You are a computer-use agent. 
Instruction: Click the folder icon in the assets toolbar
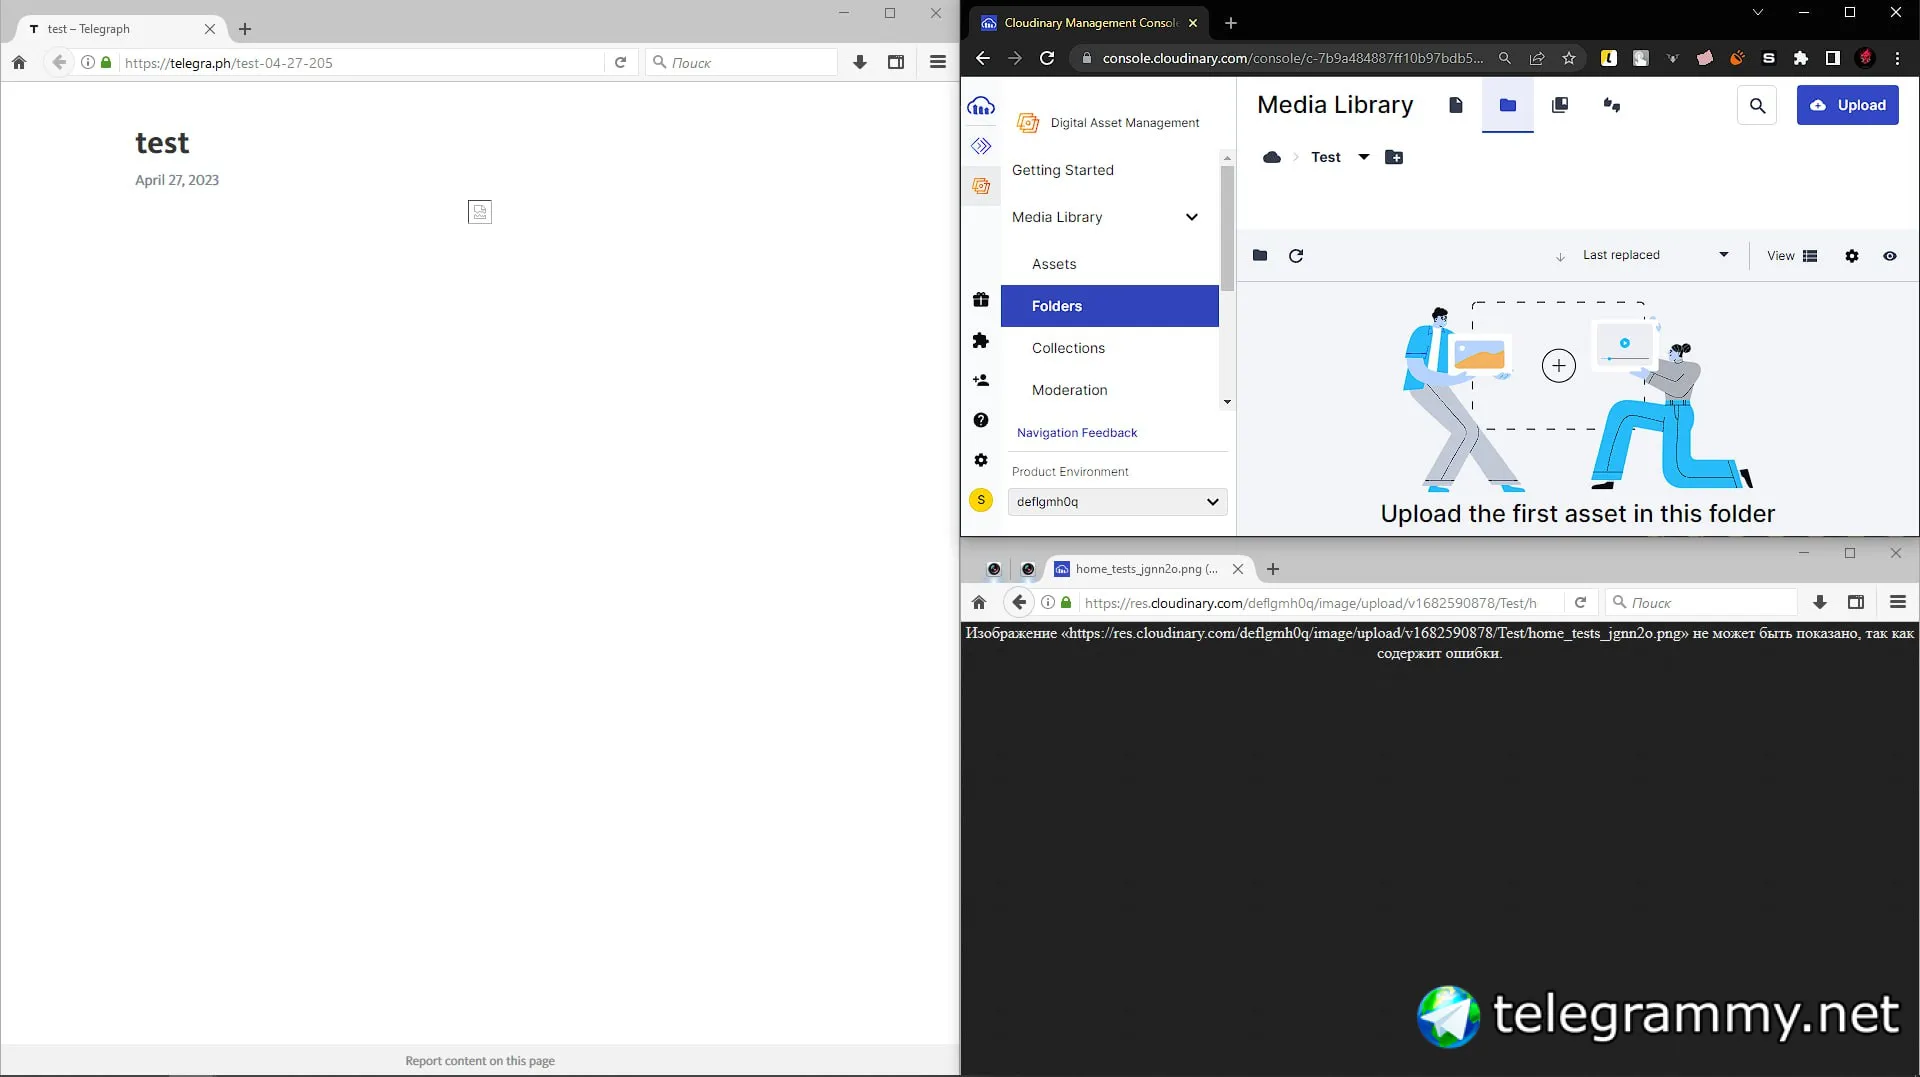pos(1260,256)
